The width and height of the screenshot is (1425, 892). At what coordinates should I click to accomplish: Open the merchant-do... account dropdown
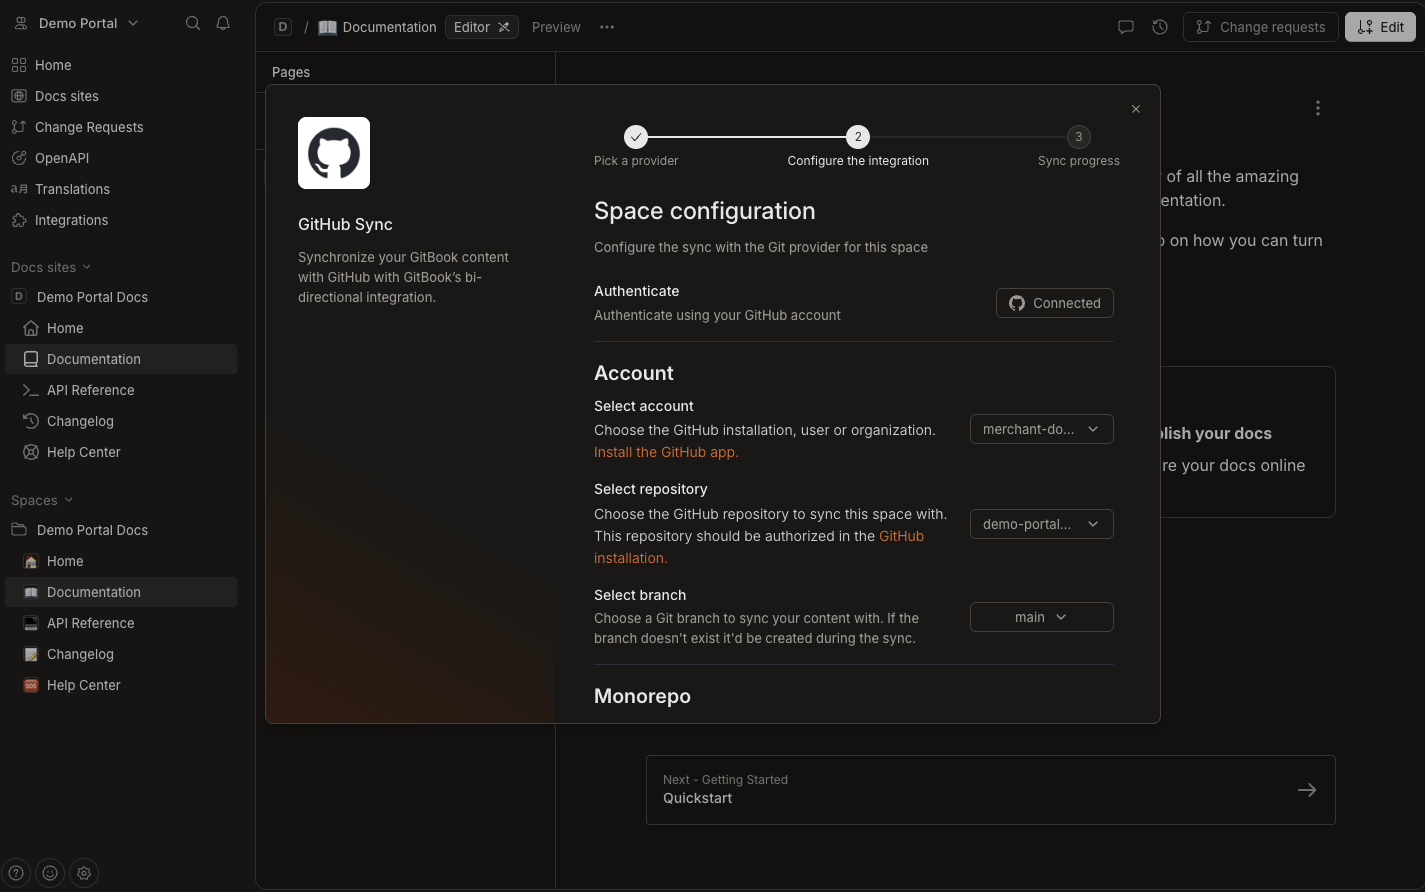point(1042,429)
